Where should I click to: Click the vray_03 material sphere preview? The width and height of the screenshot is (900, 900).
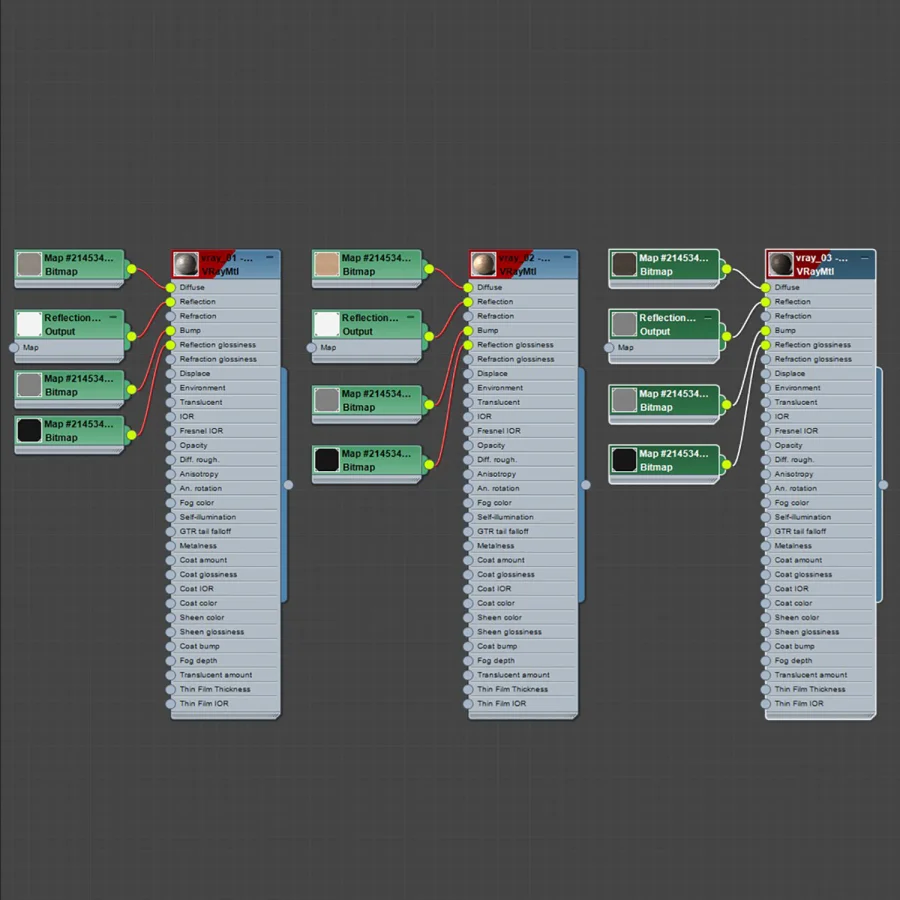[781, 265]
